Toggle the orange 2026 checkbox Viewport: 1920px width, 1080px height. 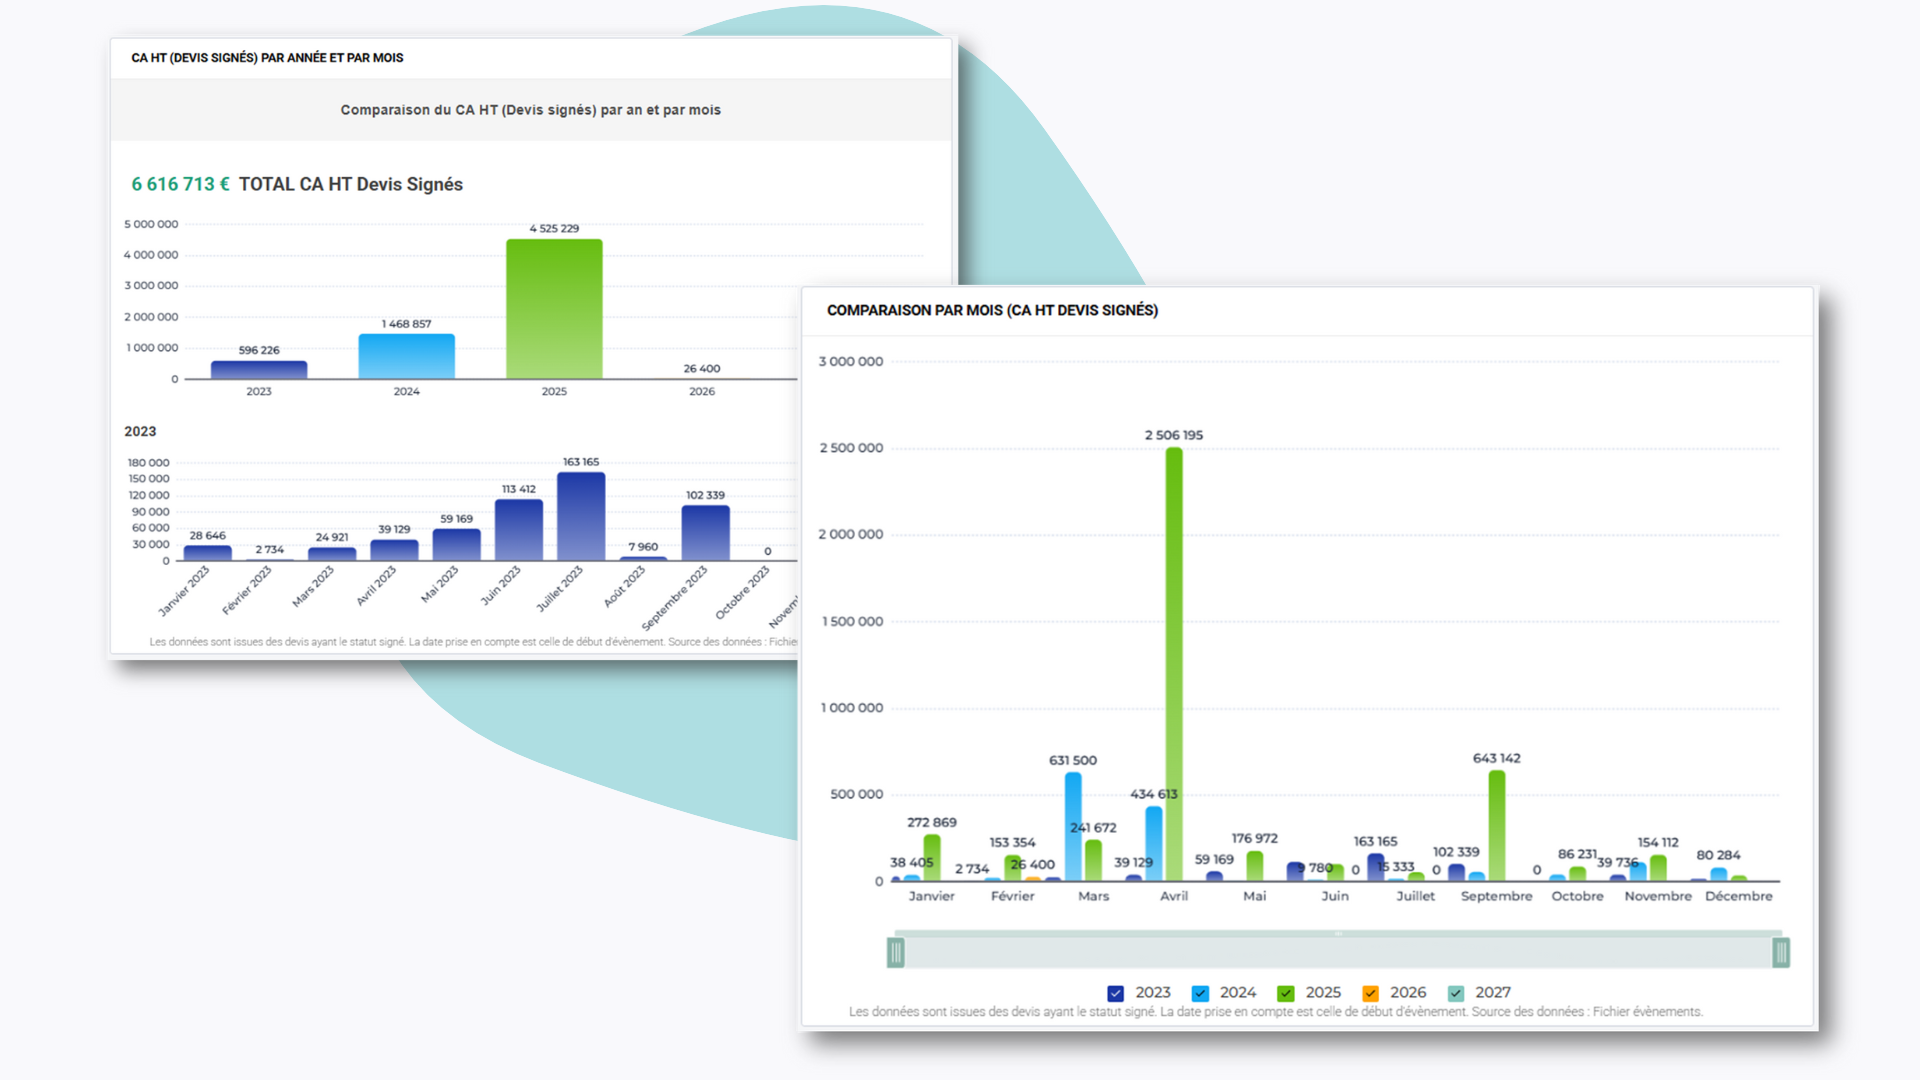1370,993
